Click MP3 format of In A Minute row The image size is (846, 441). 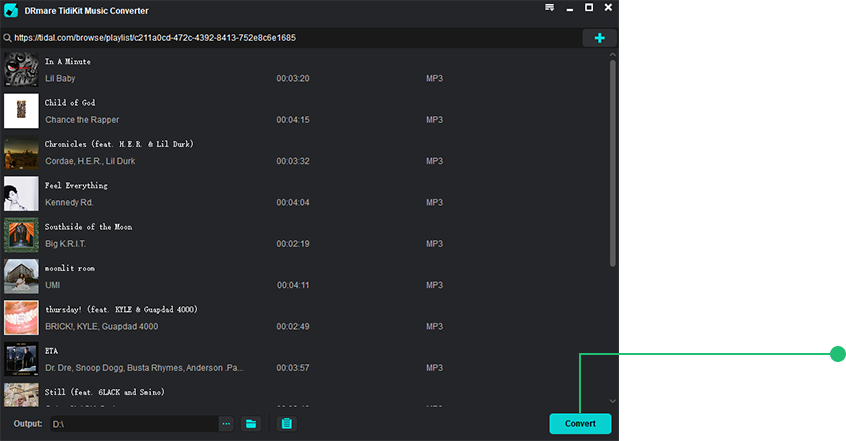coord(434,78)
